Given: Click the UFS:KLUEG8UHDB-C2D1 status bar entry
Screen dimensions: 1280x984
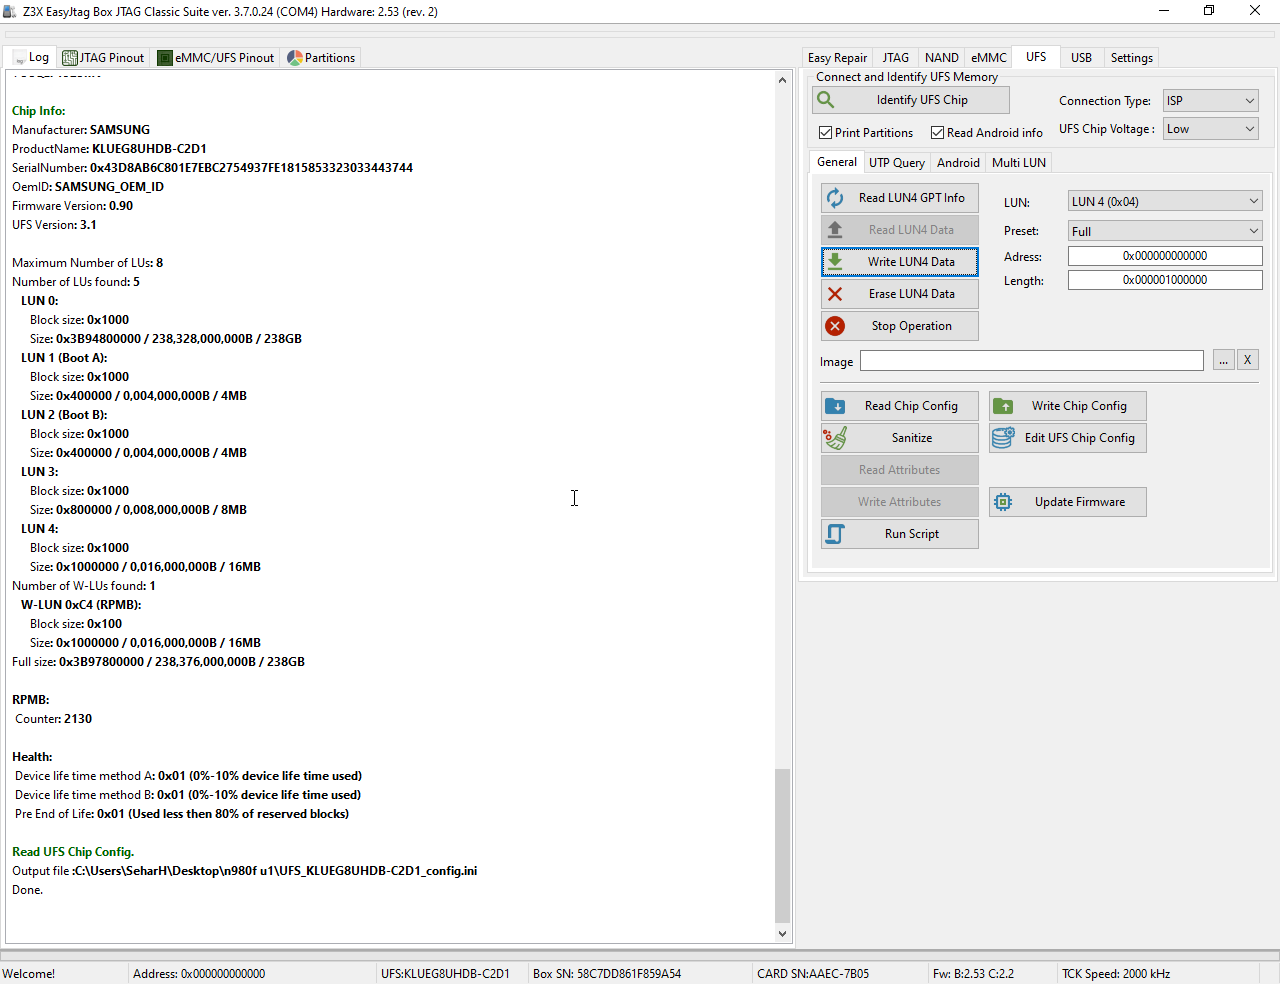Looking at the screenshot, I should [445, 974].
